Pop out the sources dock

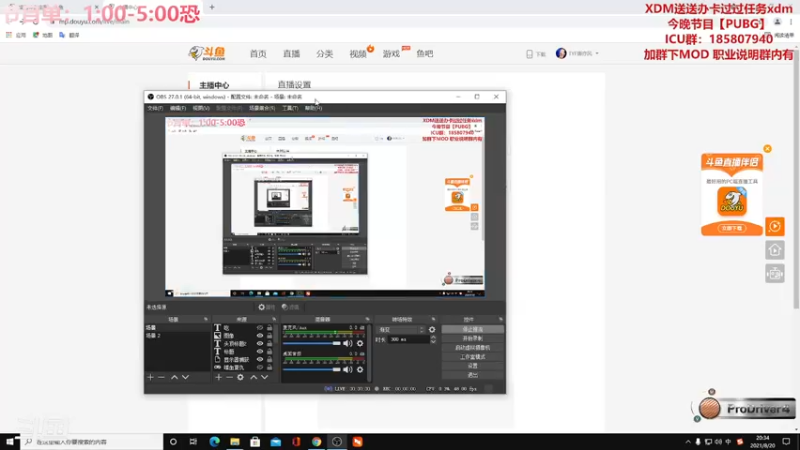pos(274,319)
